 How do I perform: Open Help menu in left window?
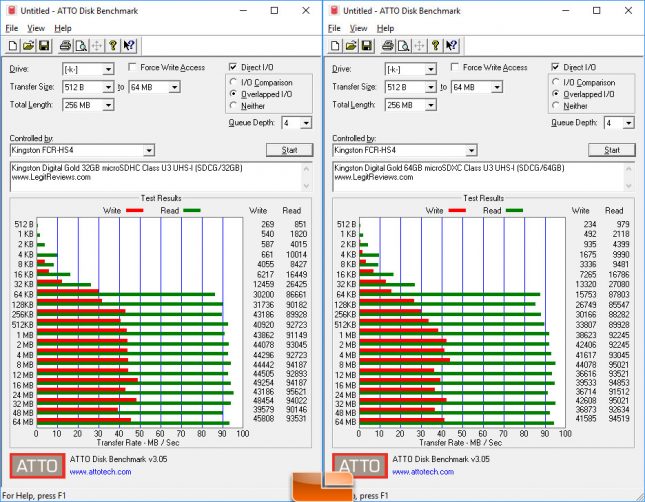pyautogui.click(x=63, y=28)
